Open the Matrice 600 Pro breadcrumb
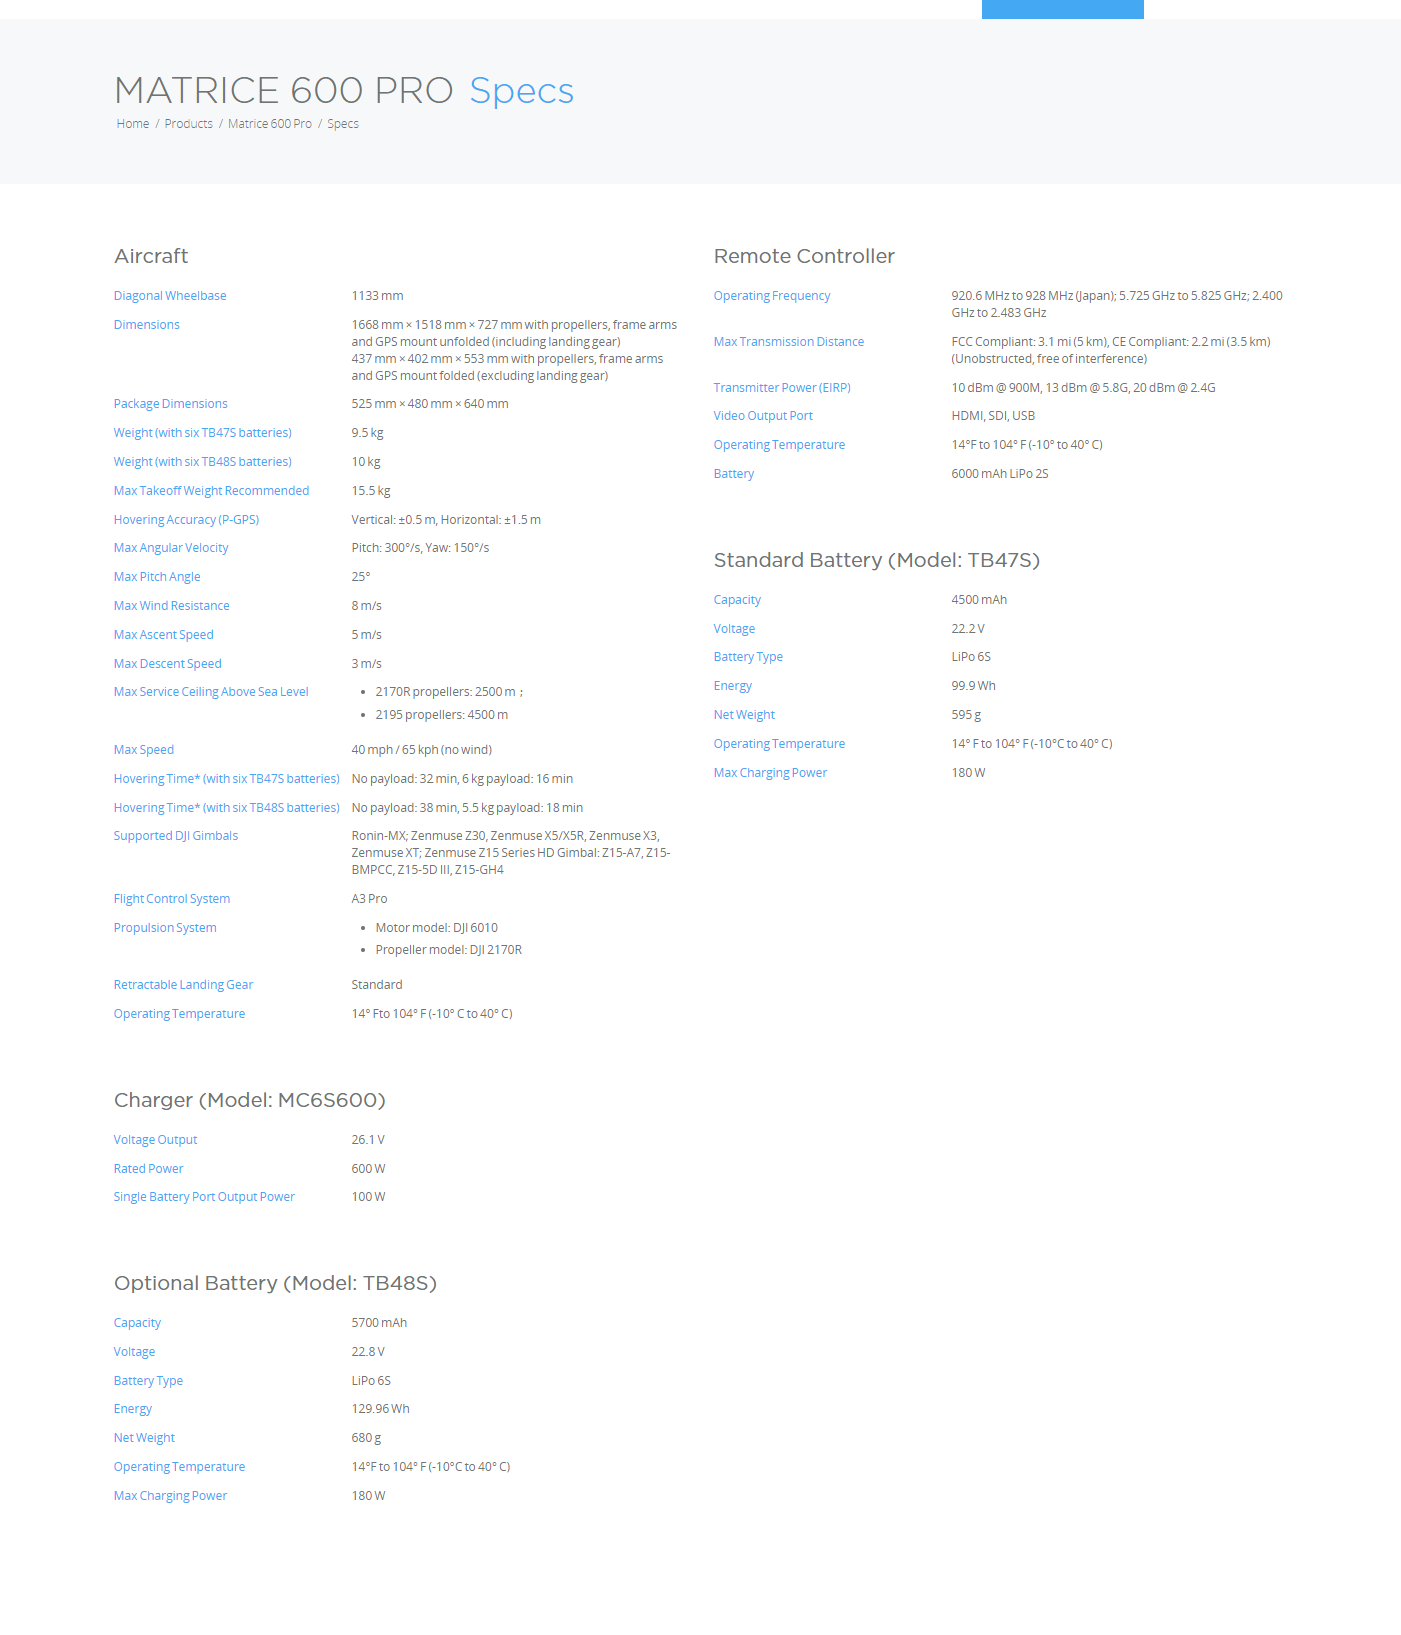Viewport: 1401px width, 1635px height. point(270,124)
